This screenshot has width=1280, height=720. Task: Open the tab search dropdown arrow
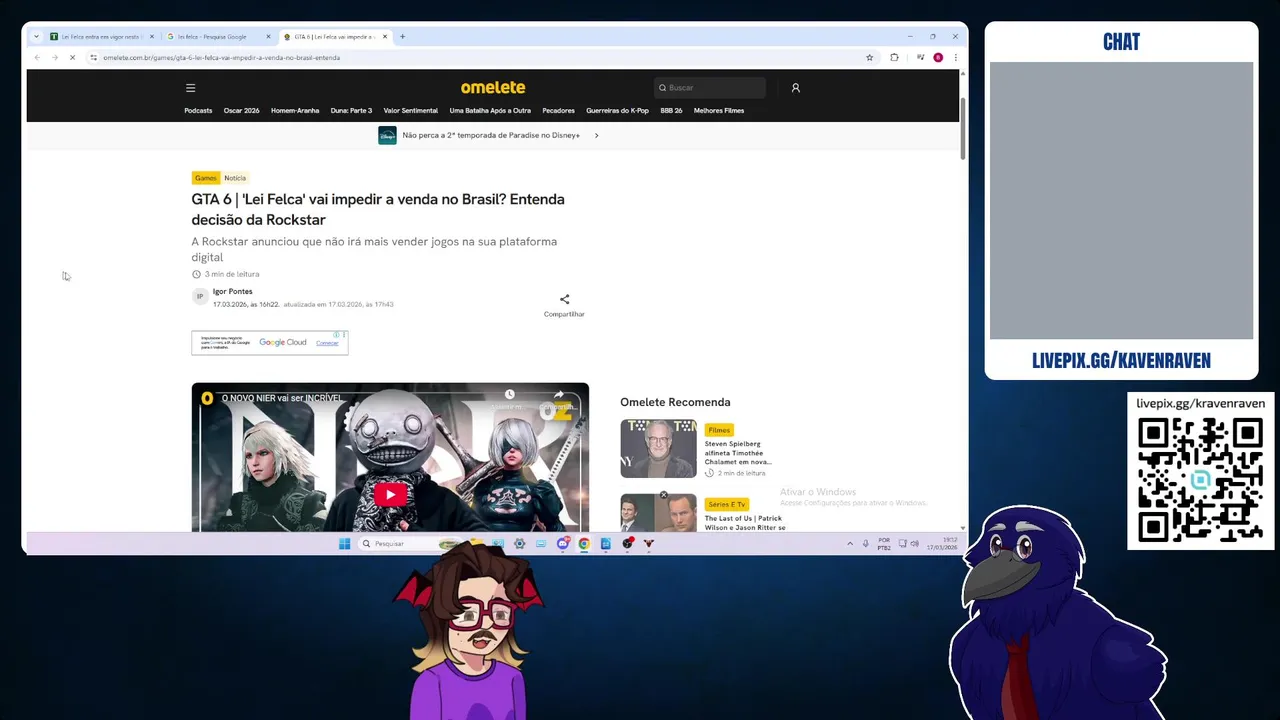(x=36, y=37)
